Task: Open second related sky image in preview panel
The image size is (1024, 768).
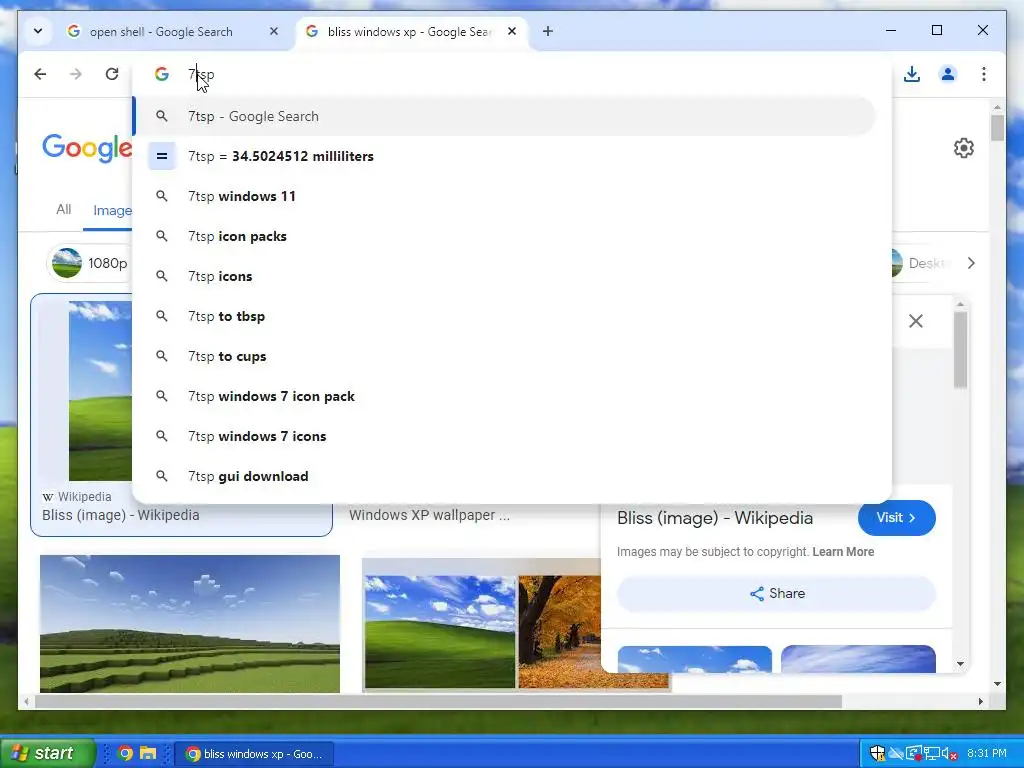Action: (x=858, y=659)
